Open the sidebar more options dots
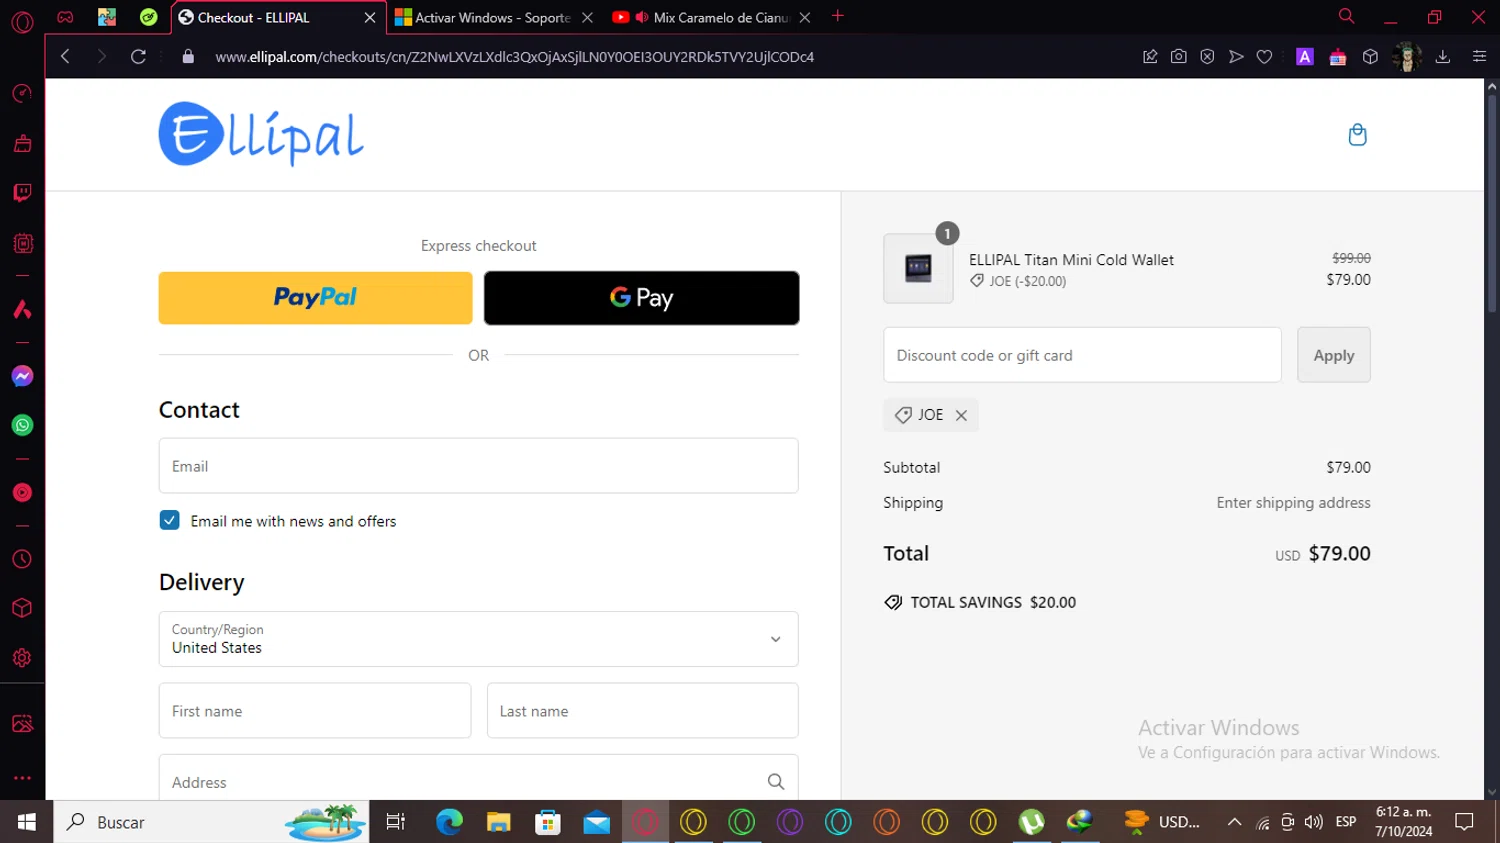This screenshot has width=1500, height=843. point(22,777)
